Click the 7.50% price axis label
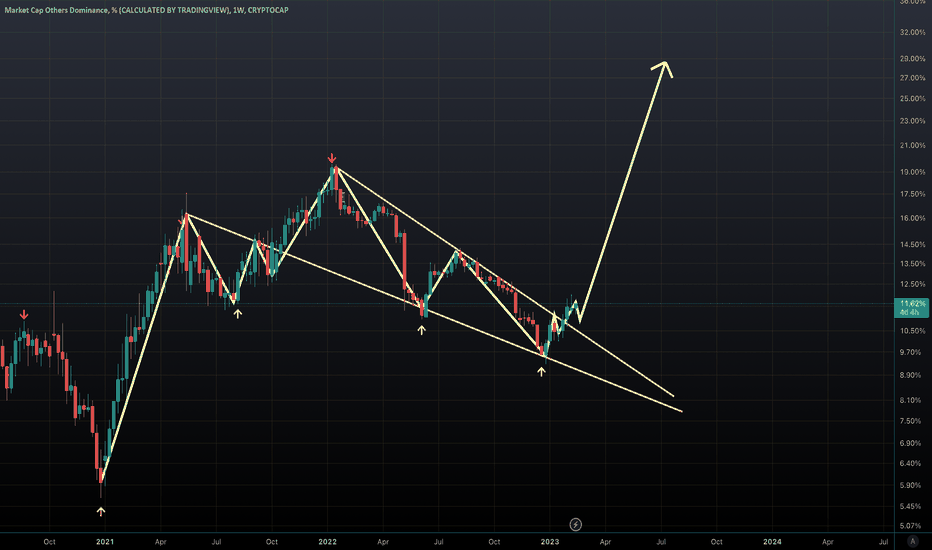Image resolution: width=932 pixels, height=550 pixels. (912, 421)
